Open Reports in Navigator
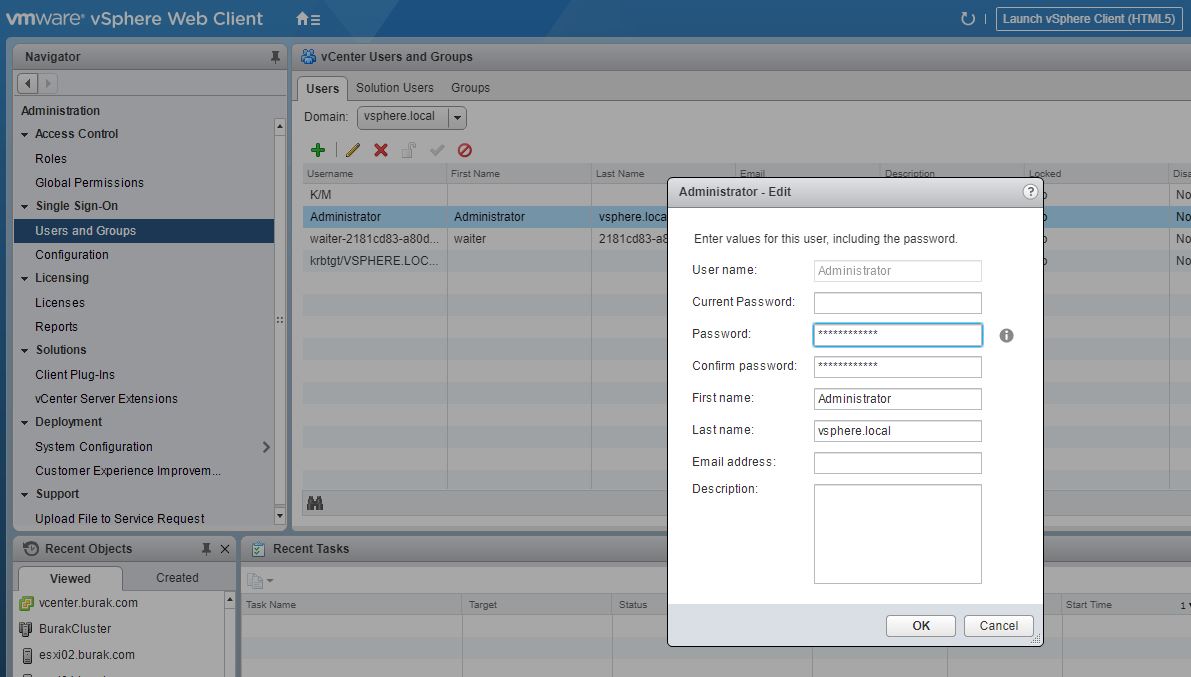The height and width of the screenshot is (677, 1191). [x=56, y=327]
